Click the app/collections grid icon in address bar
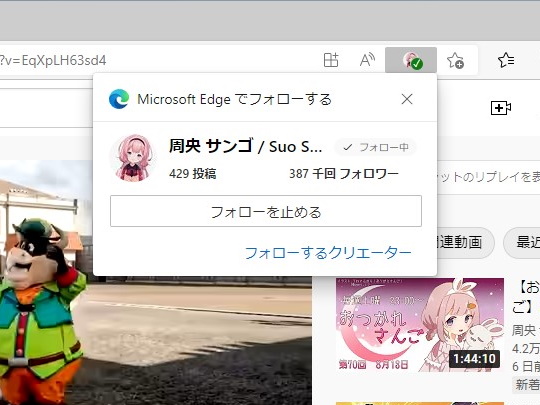The image size is (540, 405). coord(331,60)
